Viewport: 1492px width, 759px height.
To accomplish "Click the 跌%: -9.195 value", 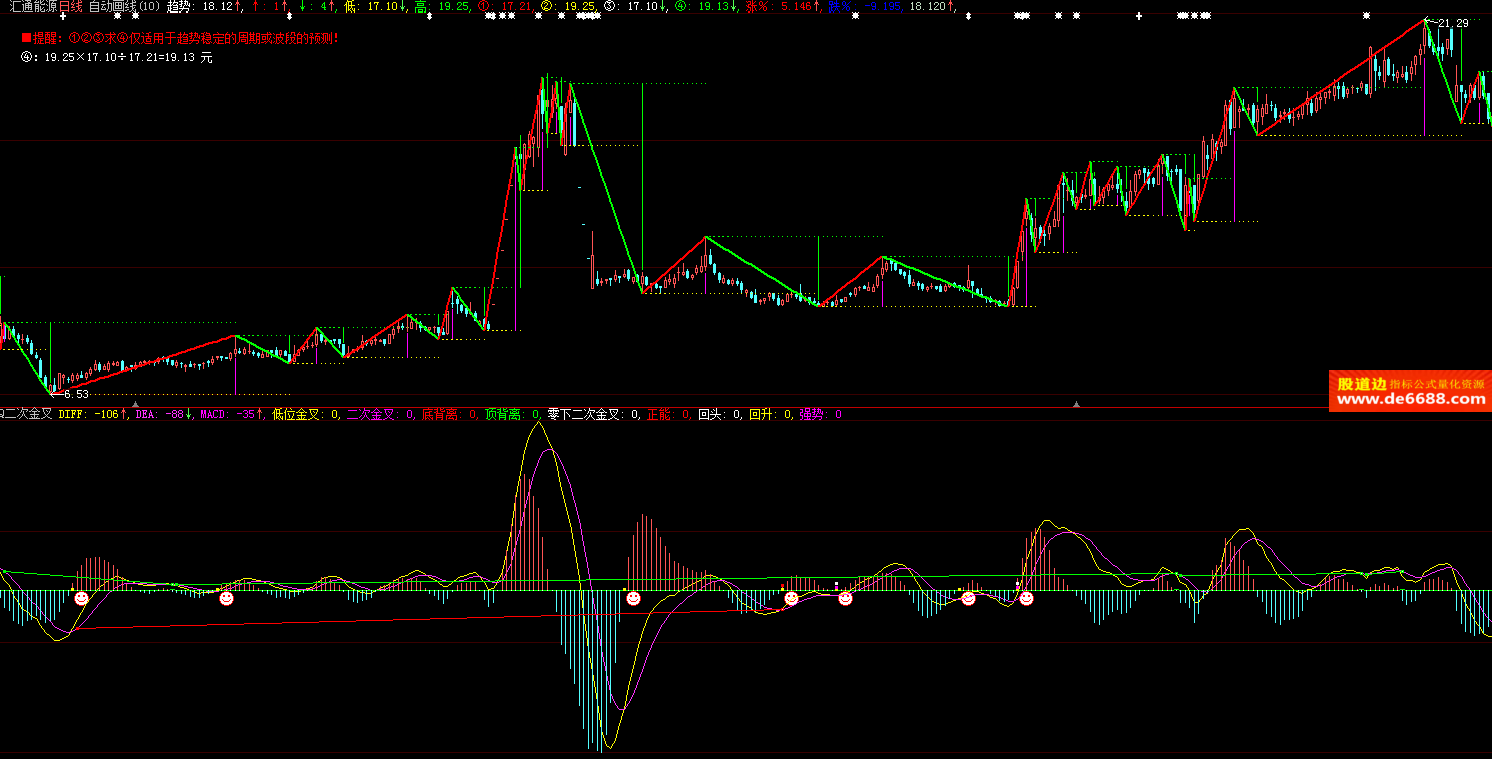I will [865, 7].
